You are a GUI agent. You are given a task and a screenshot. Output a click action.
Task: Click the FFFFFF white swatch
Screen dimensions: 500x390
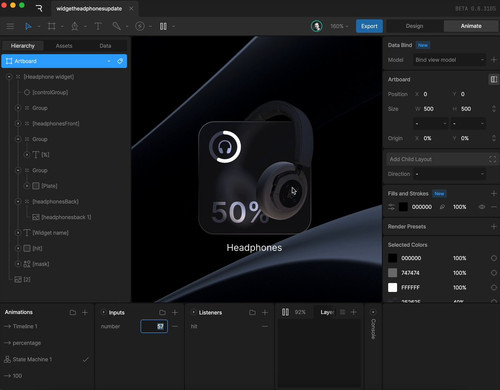tap(393, 287)
